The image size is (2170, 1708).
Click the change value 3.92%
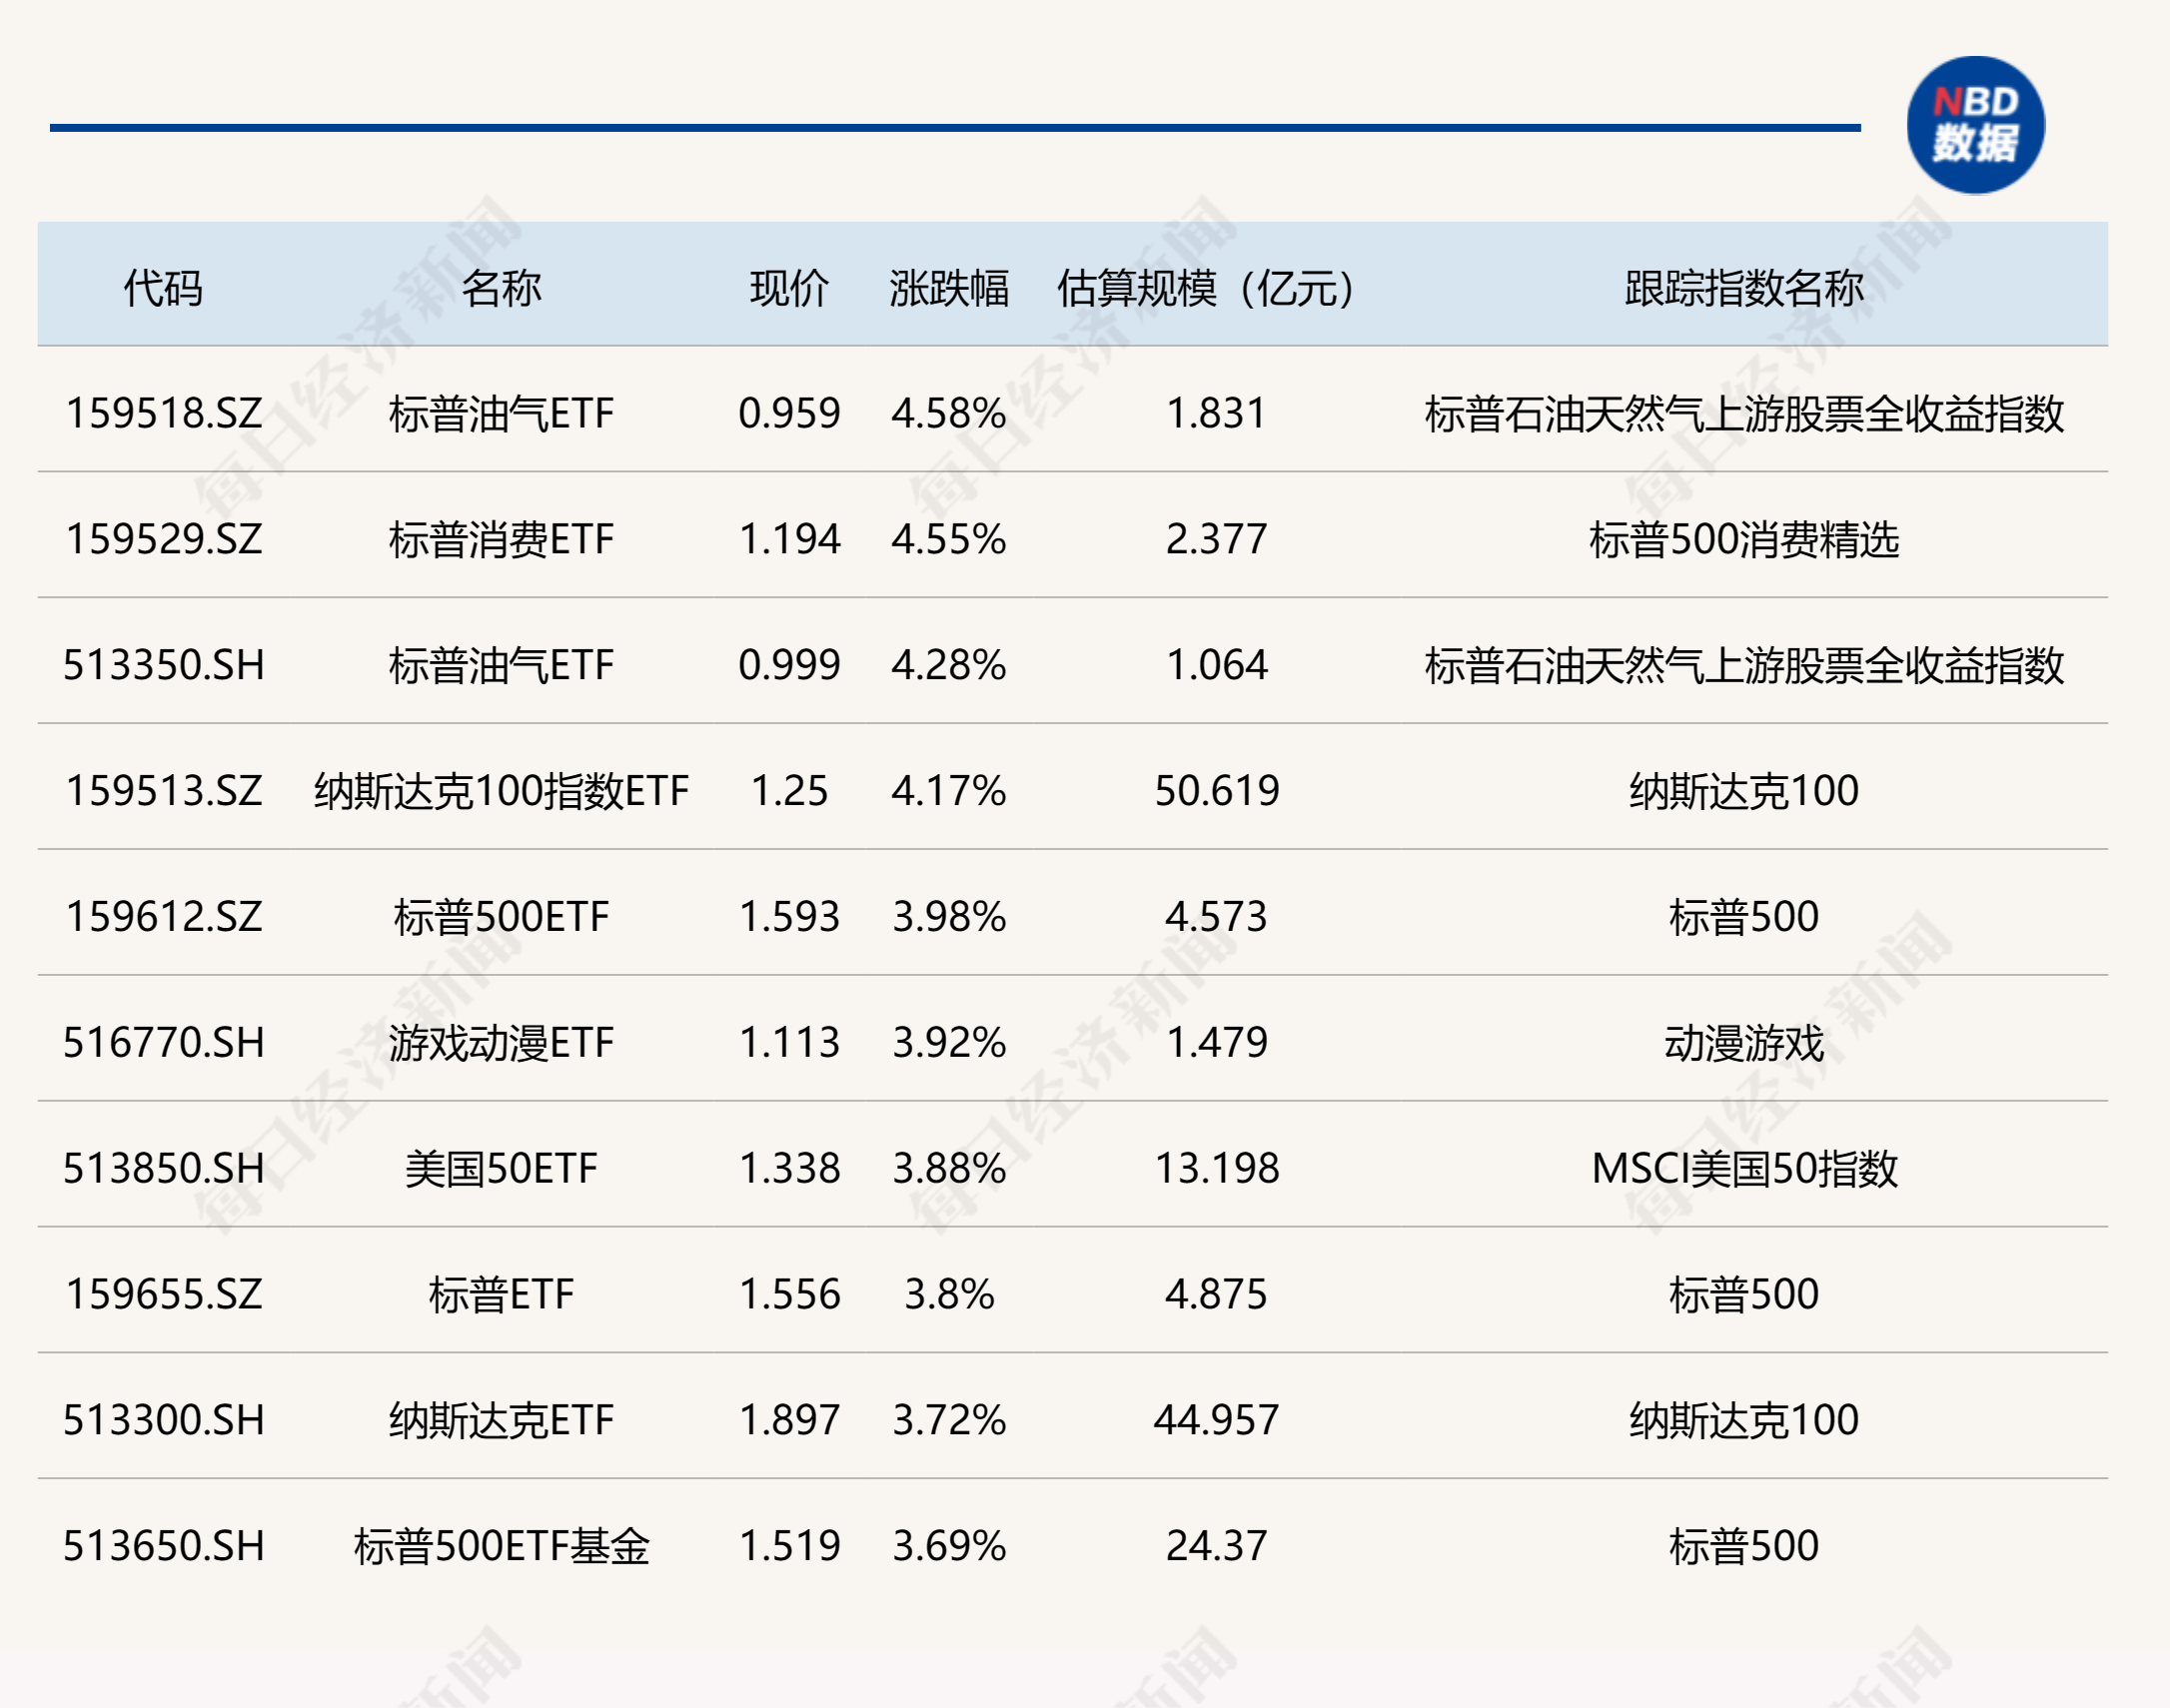[x=949, y=1043]
